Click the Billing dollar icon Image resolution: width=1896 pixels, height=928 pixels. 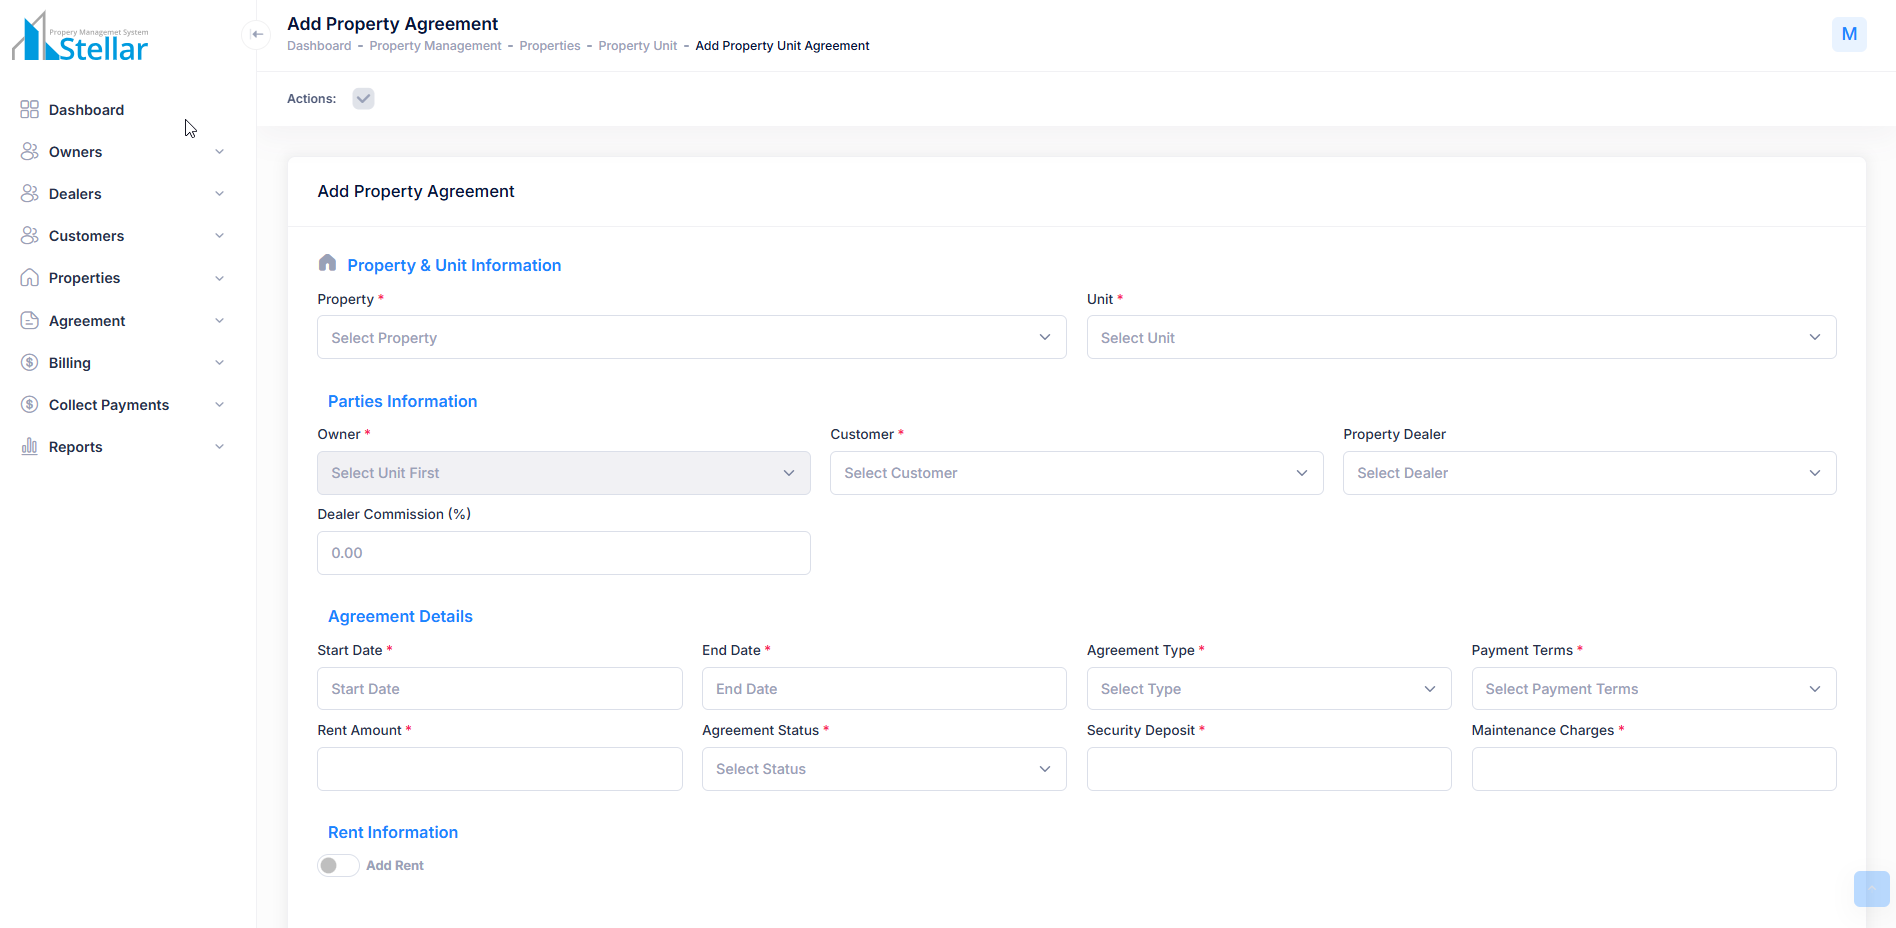pos(30,363)
